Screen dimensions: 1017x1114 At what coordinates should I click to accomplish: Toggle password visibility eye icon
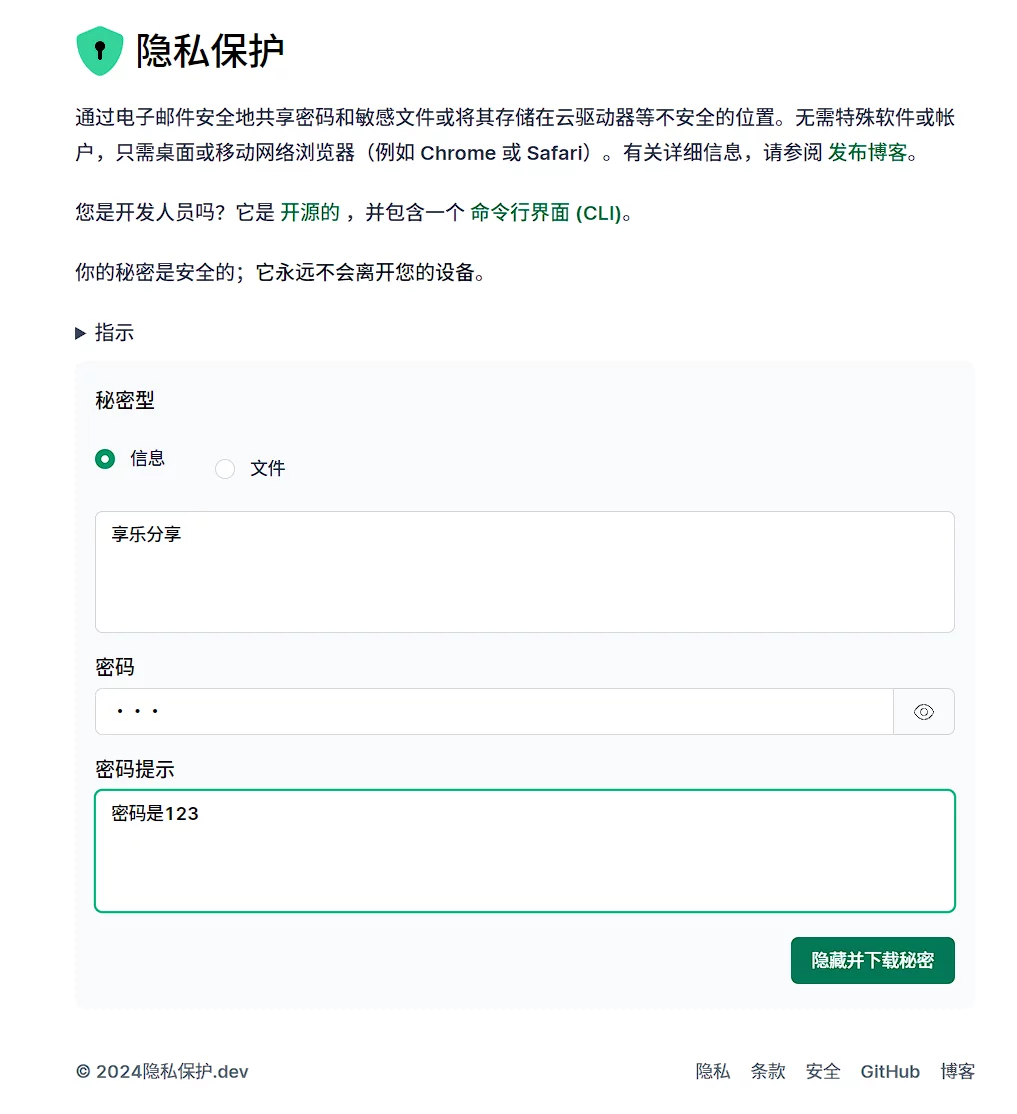pyautogui.click(x=923, y=712)
